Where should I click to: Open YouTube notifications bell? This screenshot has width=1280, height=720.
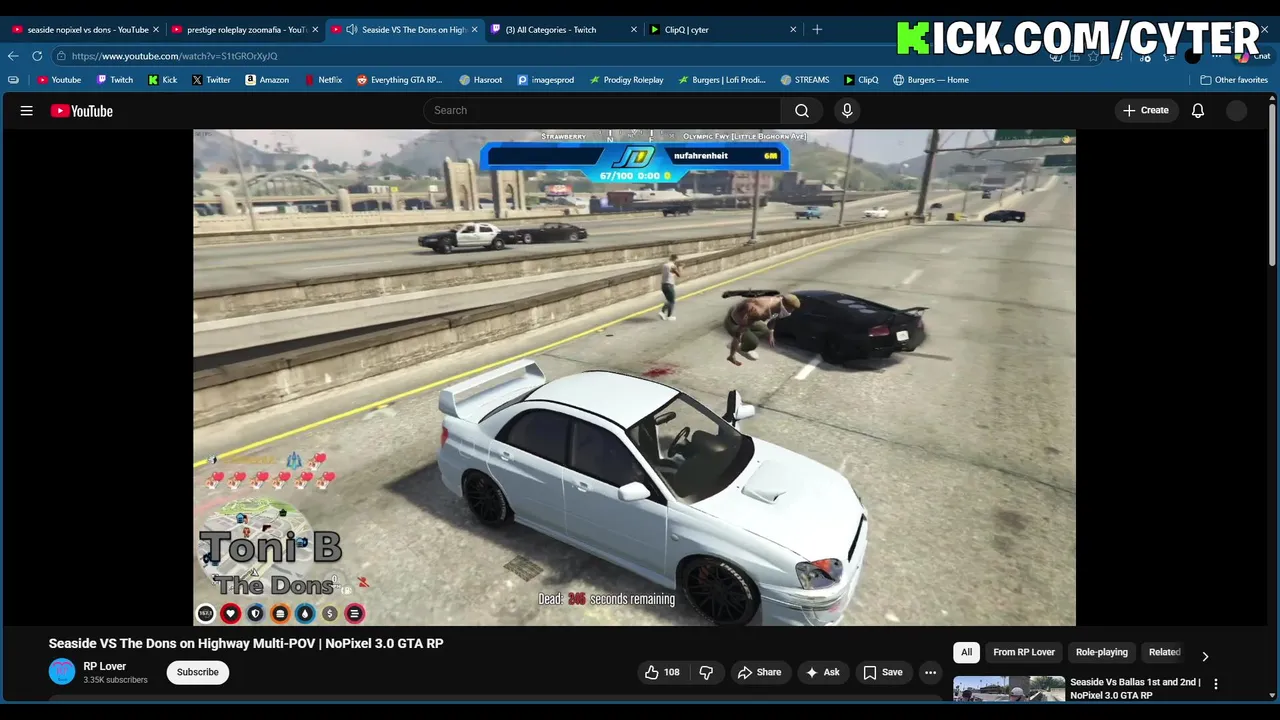tap(1198, 110)
